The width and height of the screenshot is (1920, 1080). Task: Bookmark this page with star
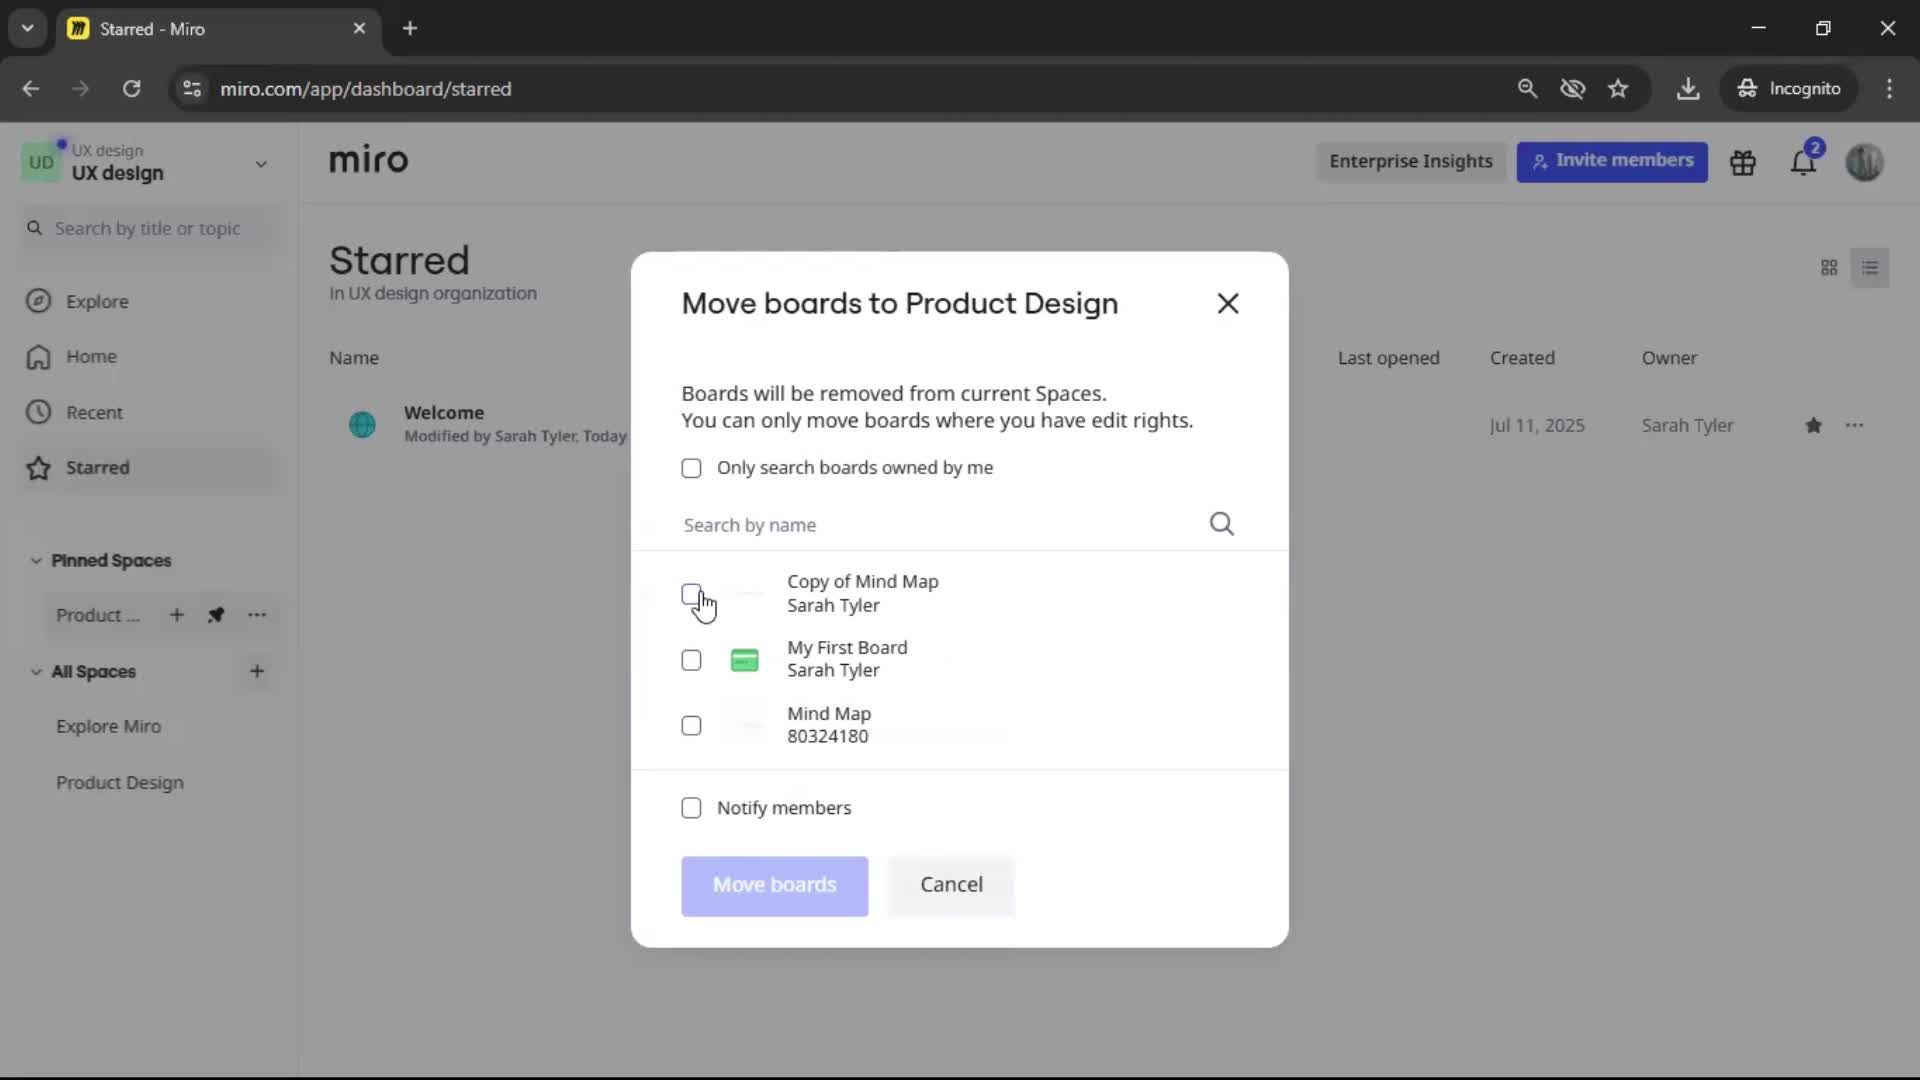point(1618,89)
